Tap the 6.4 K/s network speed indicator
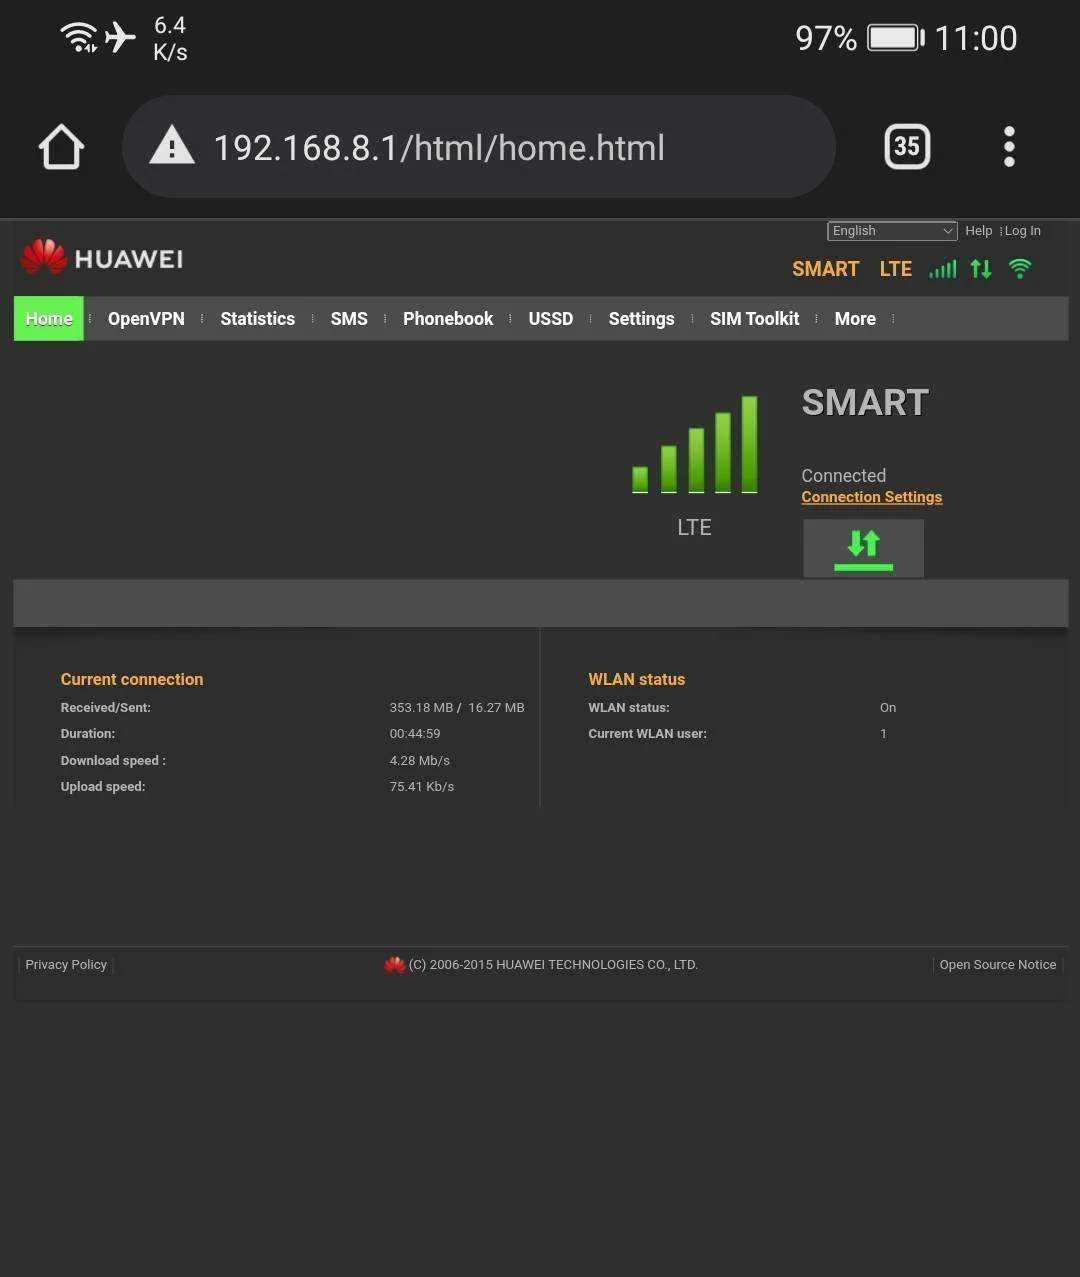Viewport: 1080px width, 1277px height. point(171,39)
